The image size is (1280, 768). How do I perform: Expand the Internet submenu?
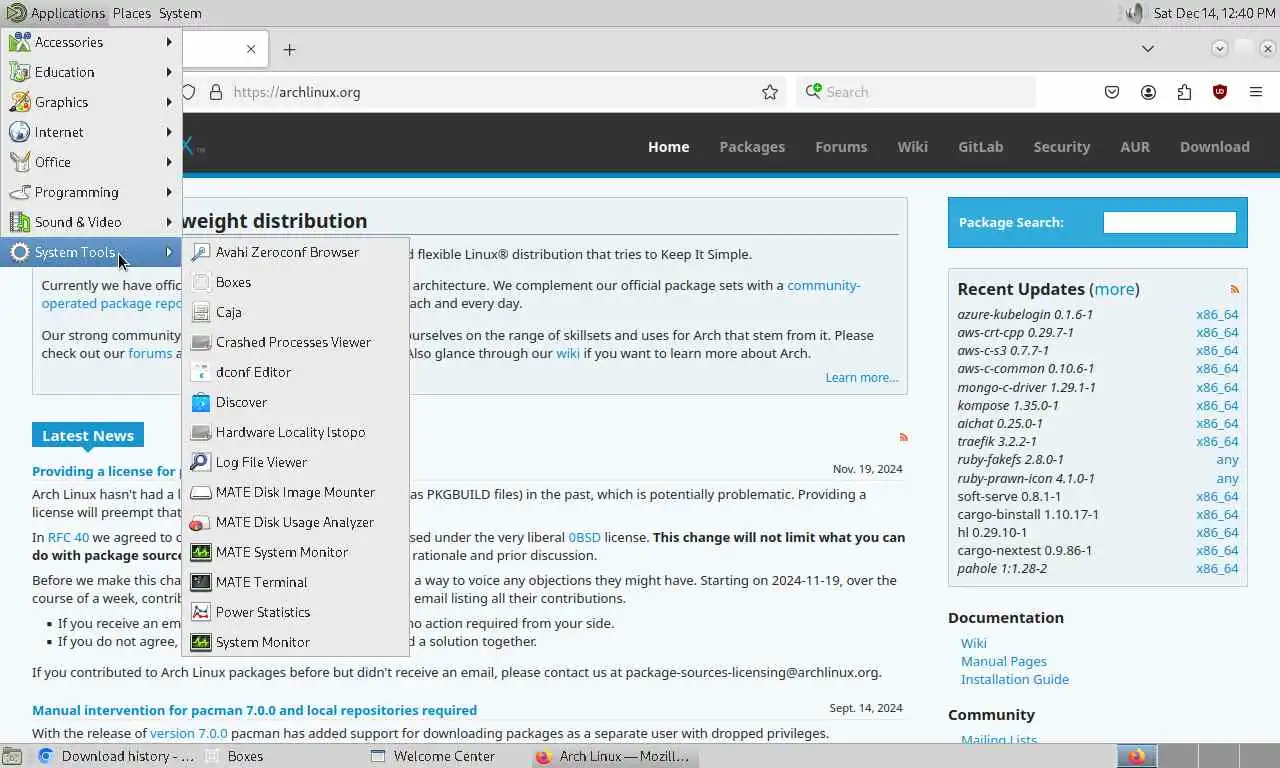point(91,132)
